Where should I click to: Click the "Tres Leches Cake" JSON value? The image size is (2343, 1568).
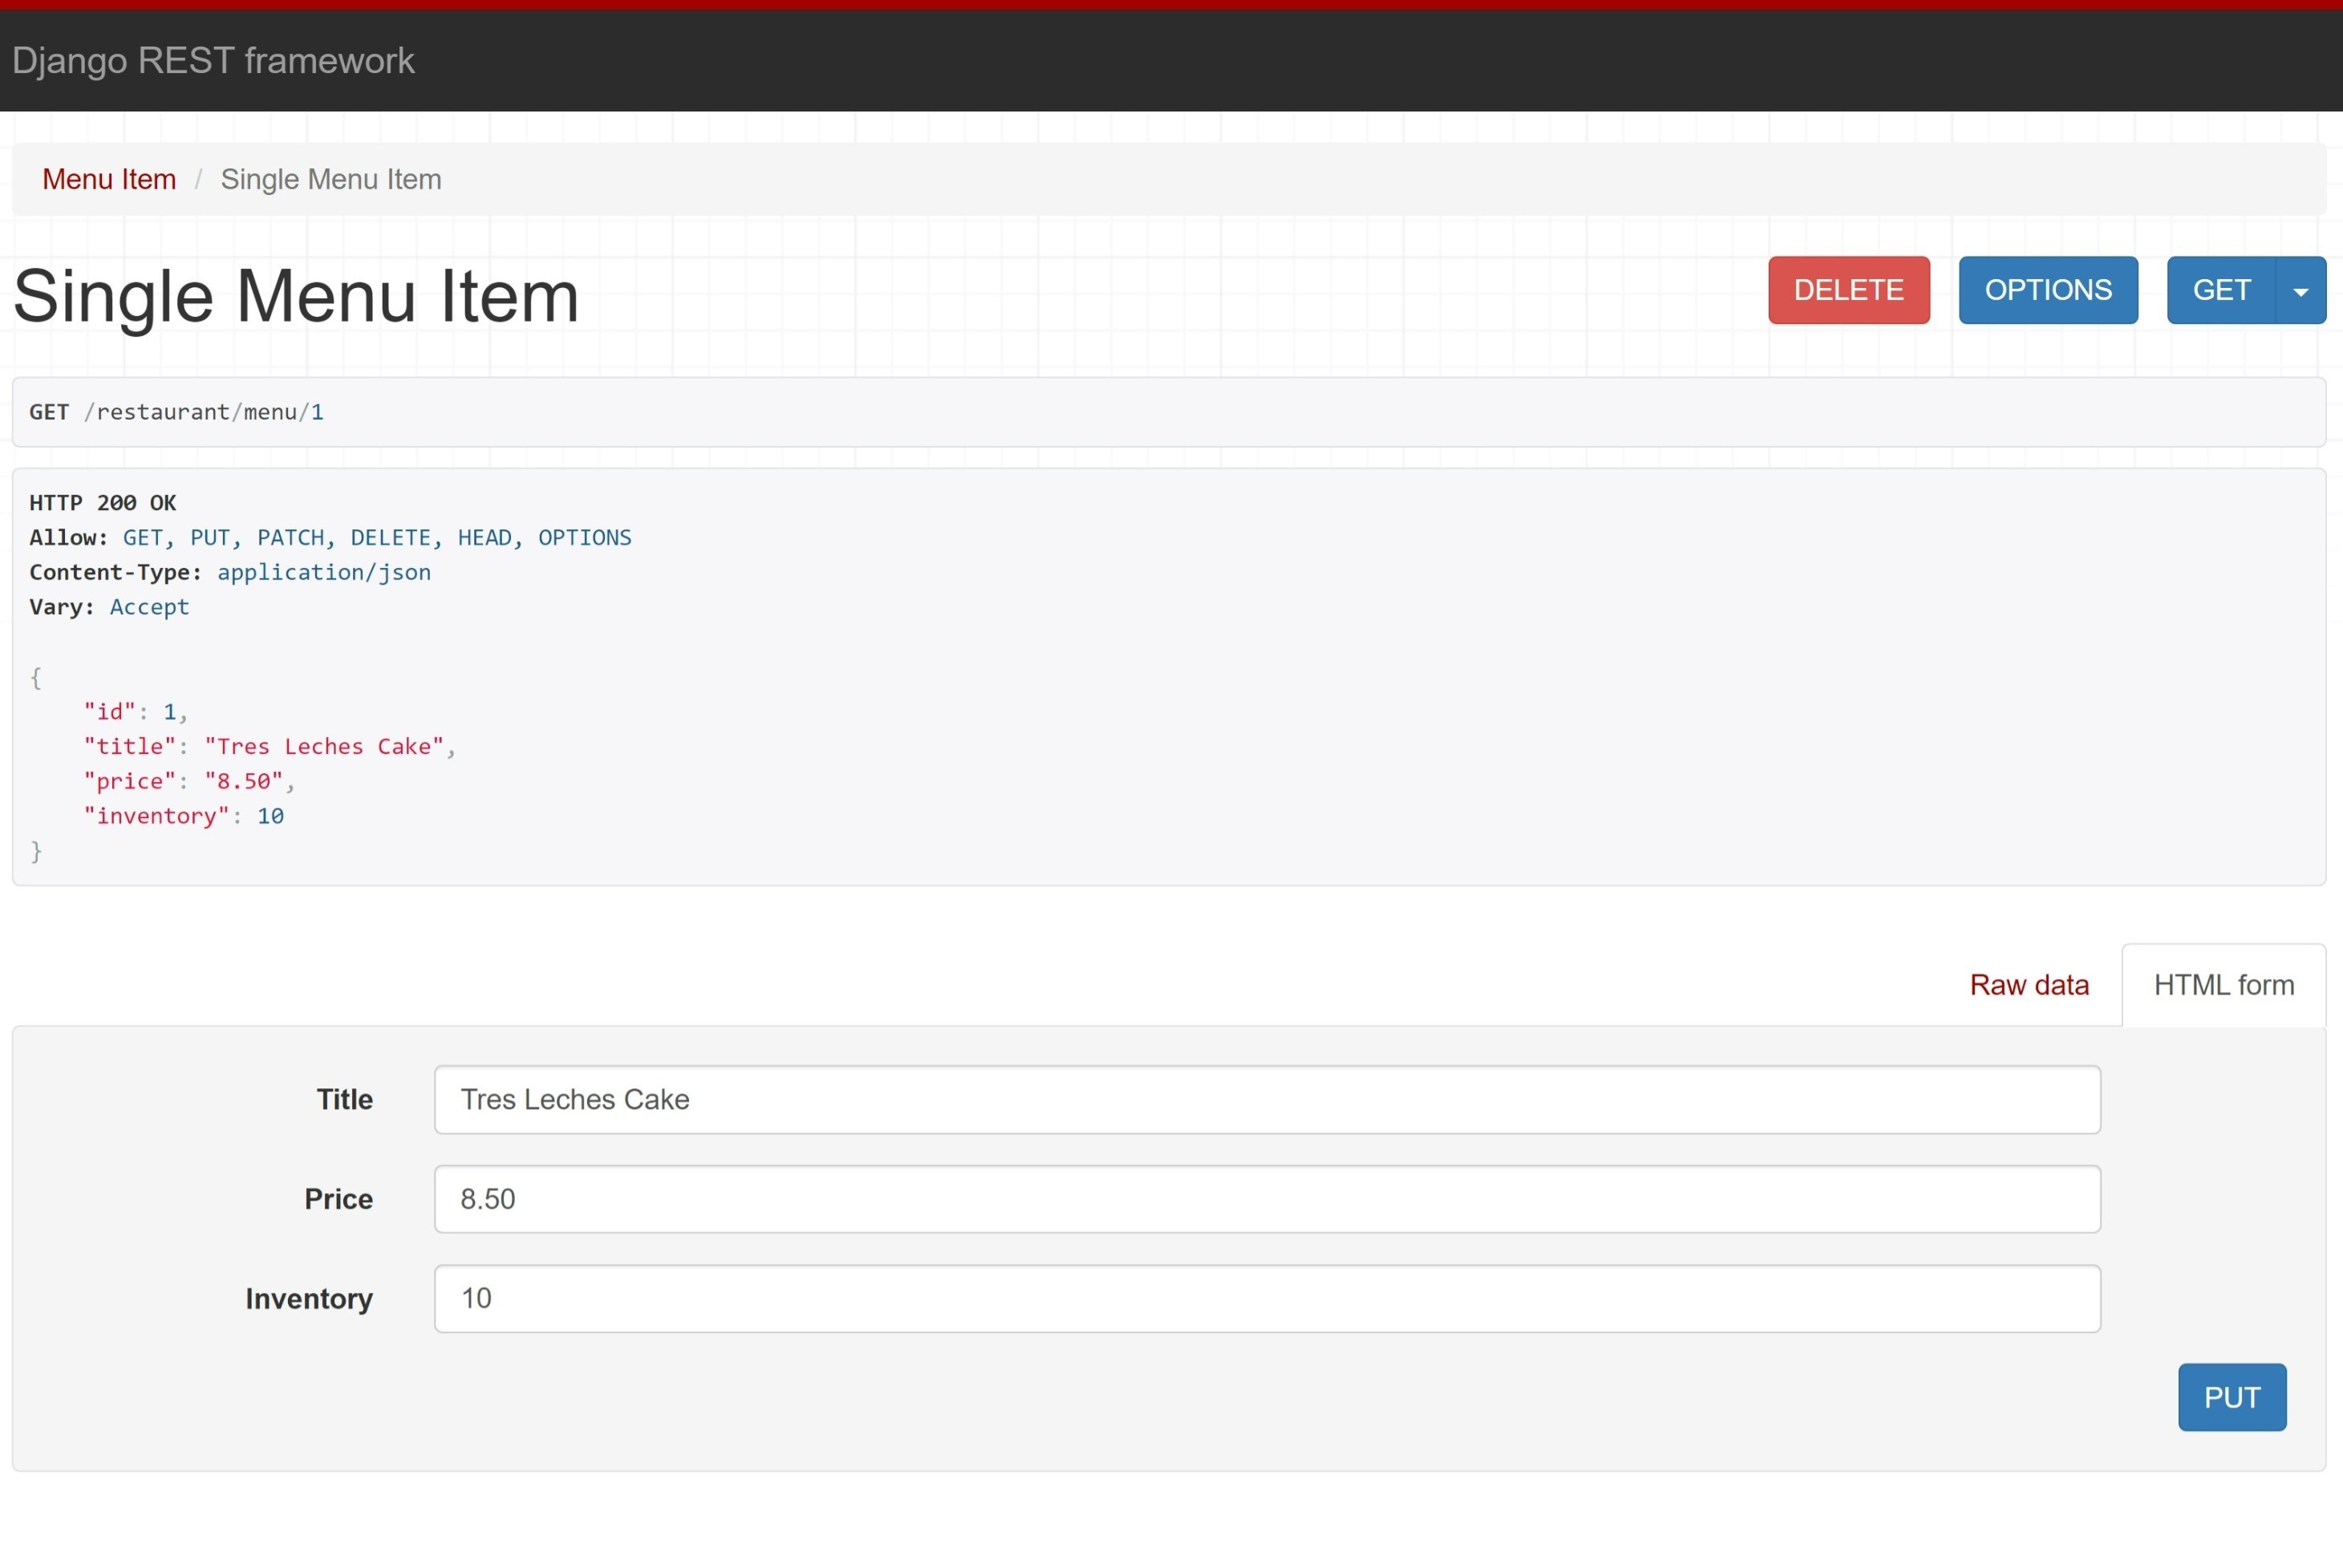324,746
